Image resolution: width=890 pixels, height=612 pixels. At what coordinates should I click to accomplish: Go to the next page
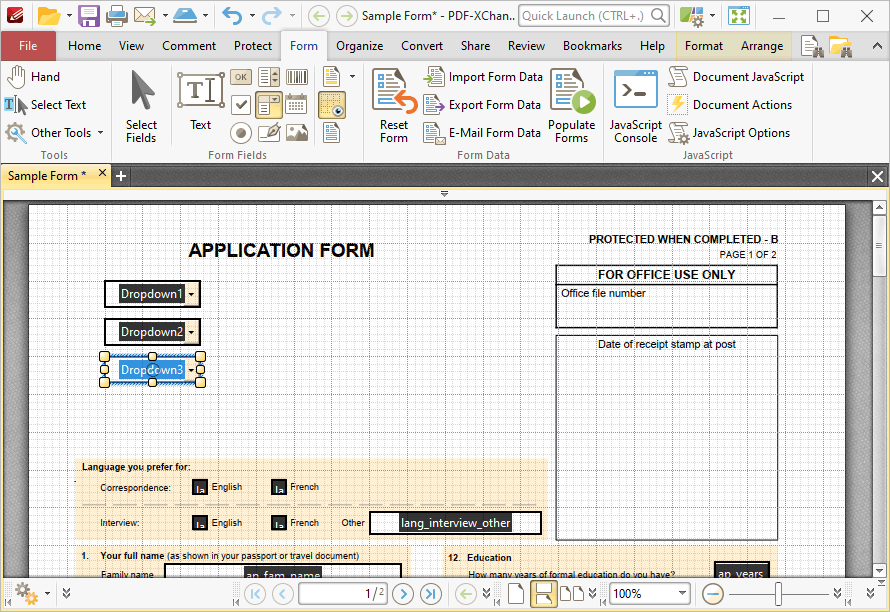pos(403,594)
